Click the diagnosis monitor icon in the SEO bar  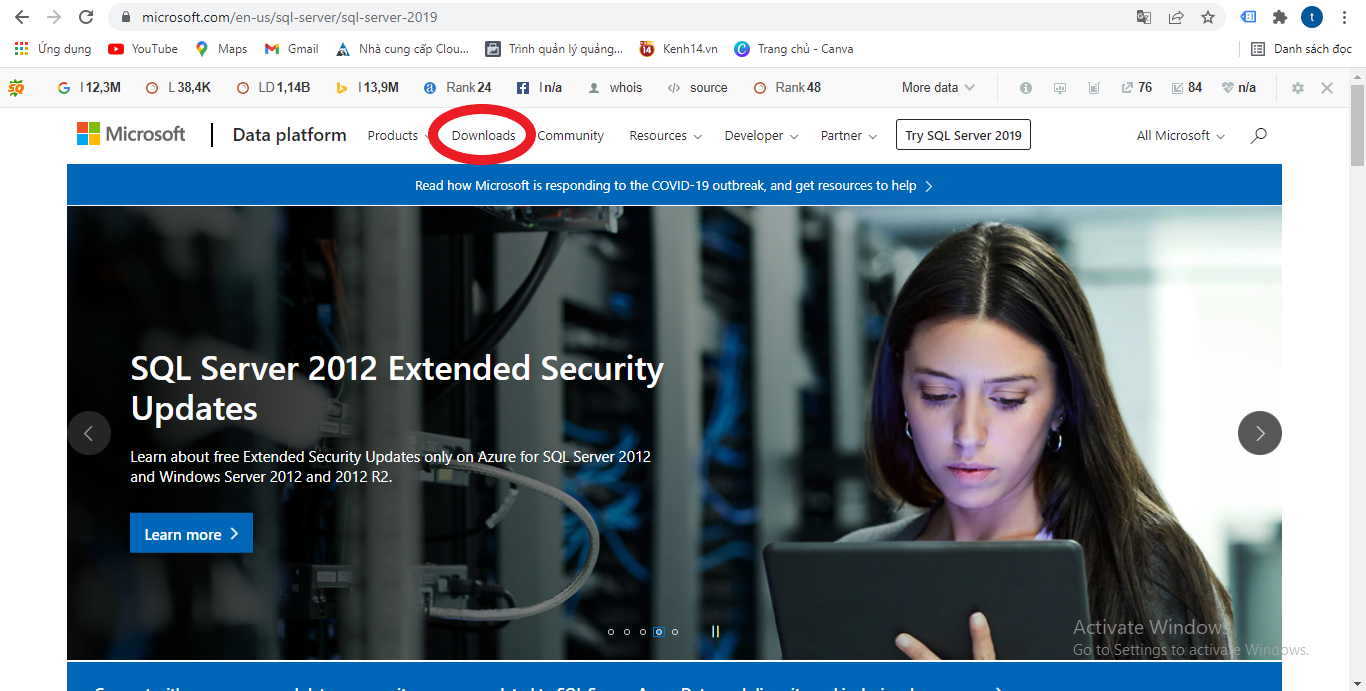[x=1060, y=88]
